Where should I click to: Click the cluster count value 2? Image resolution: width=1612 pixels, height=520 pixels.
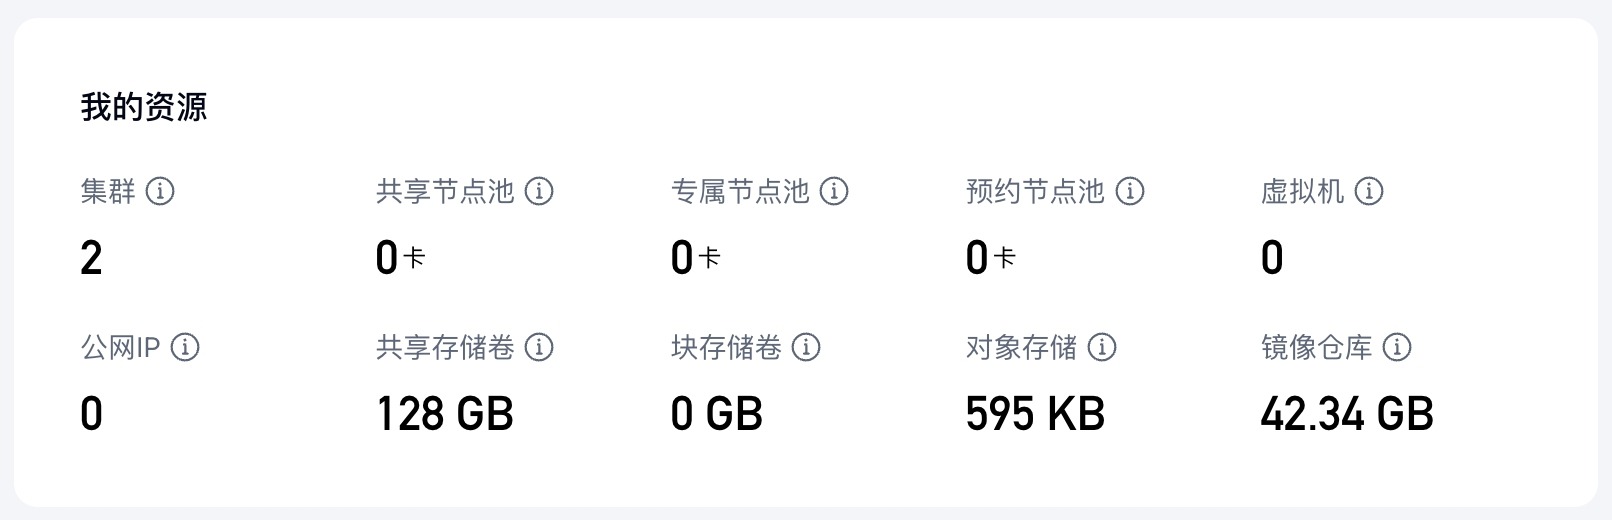click(x=91, y=259)
